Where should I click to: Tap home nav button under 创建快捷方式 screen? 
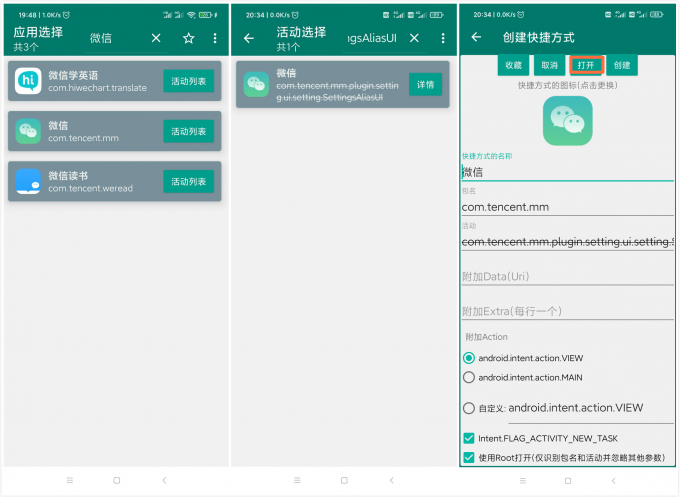(x=568, y=481)
